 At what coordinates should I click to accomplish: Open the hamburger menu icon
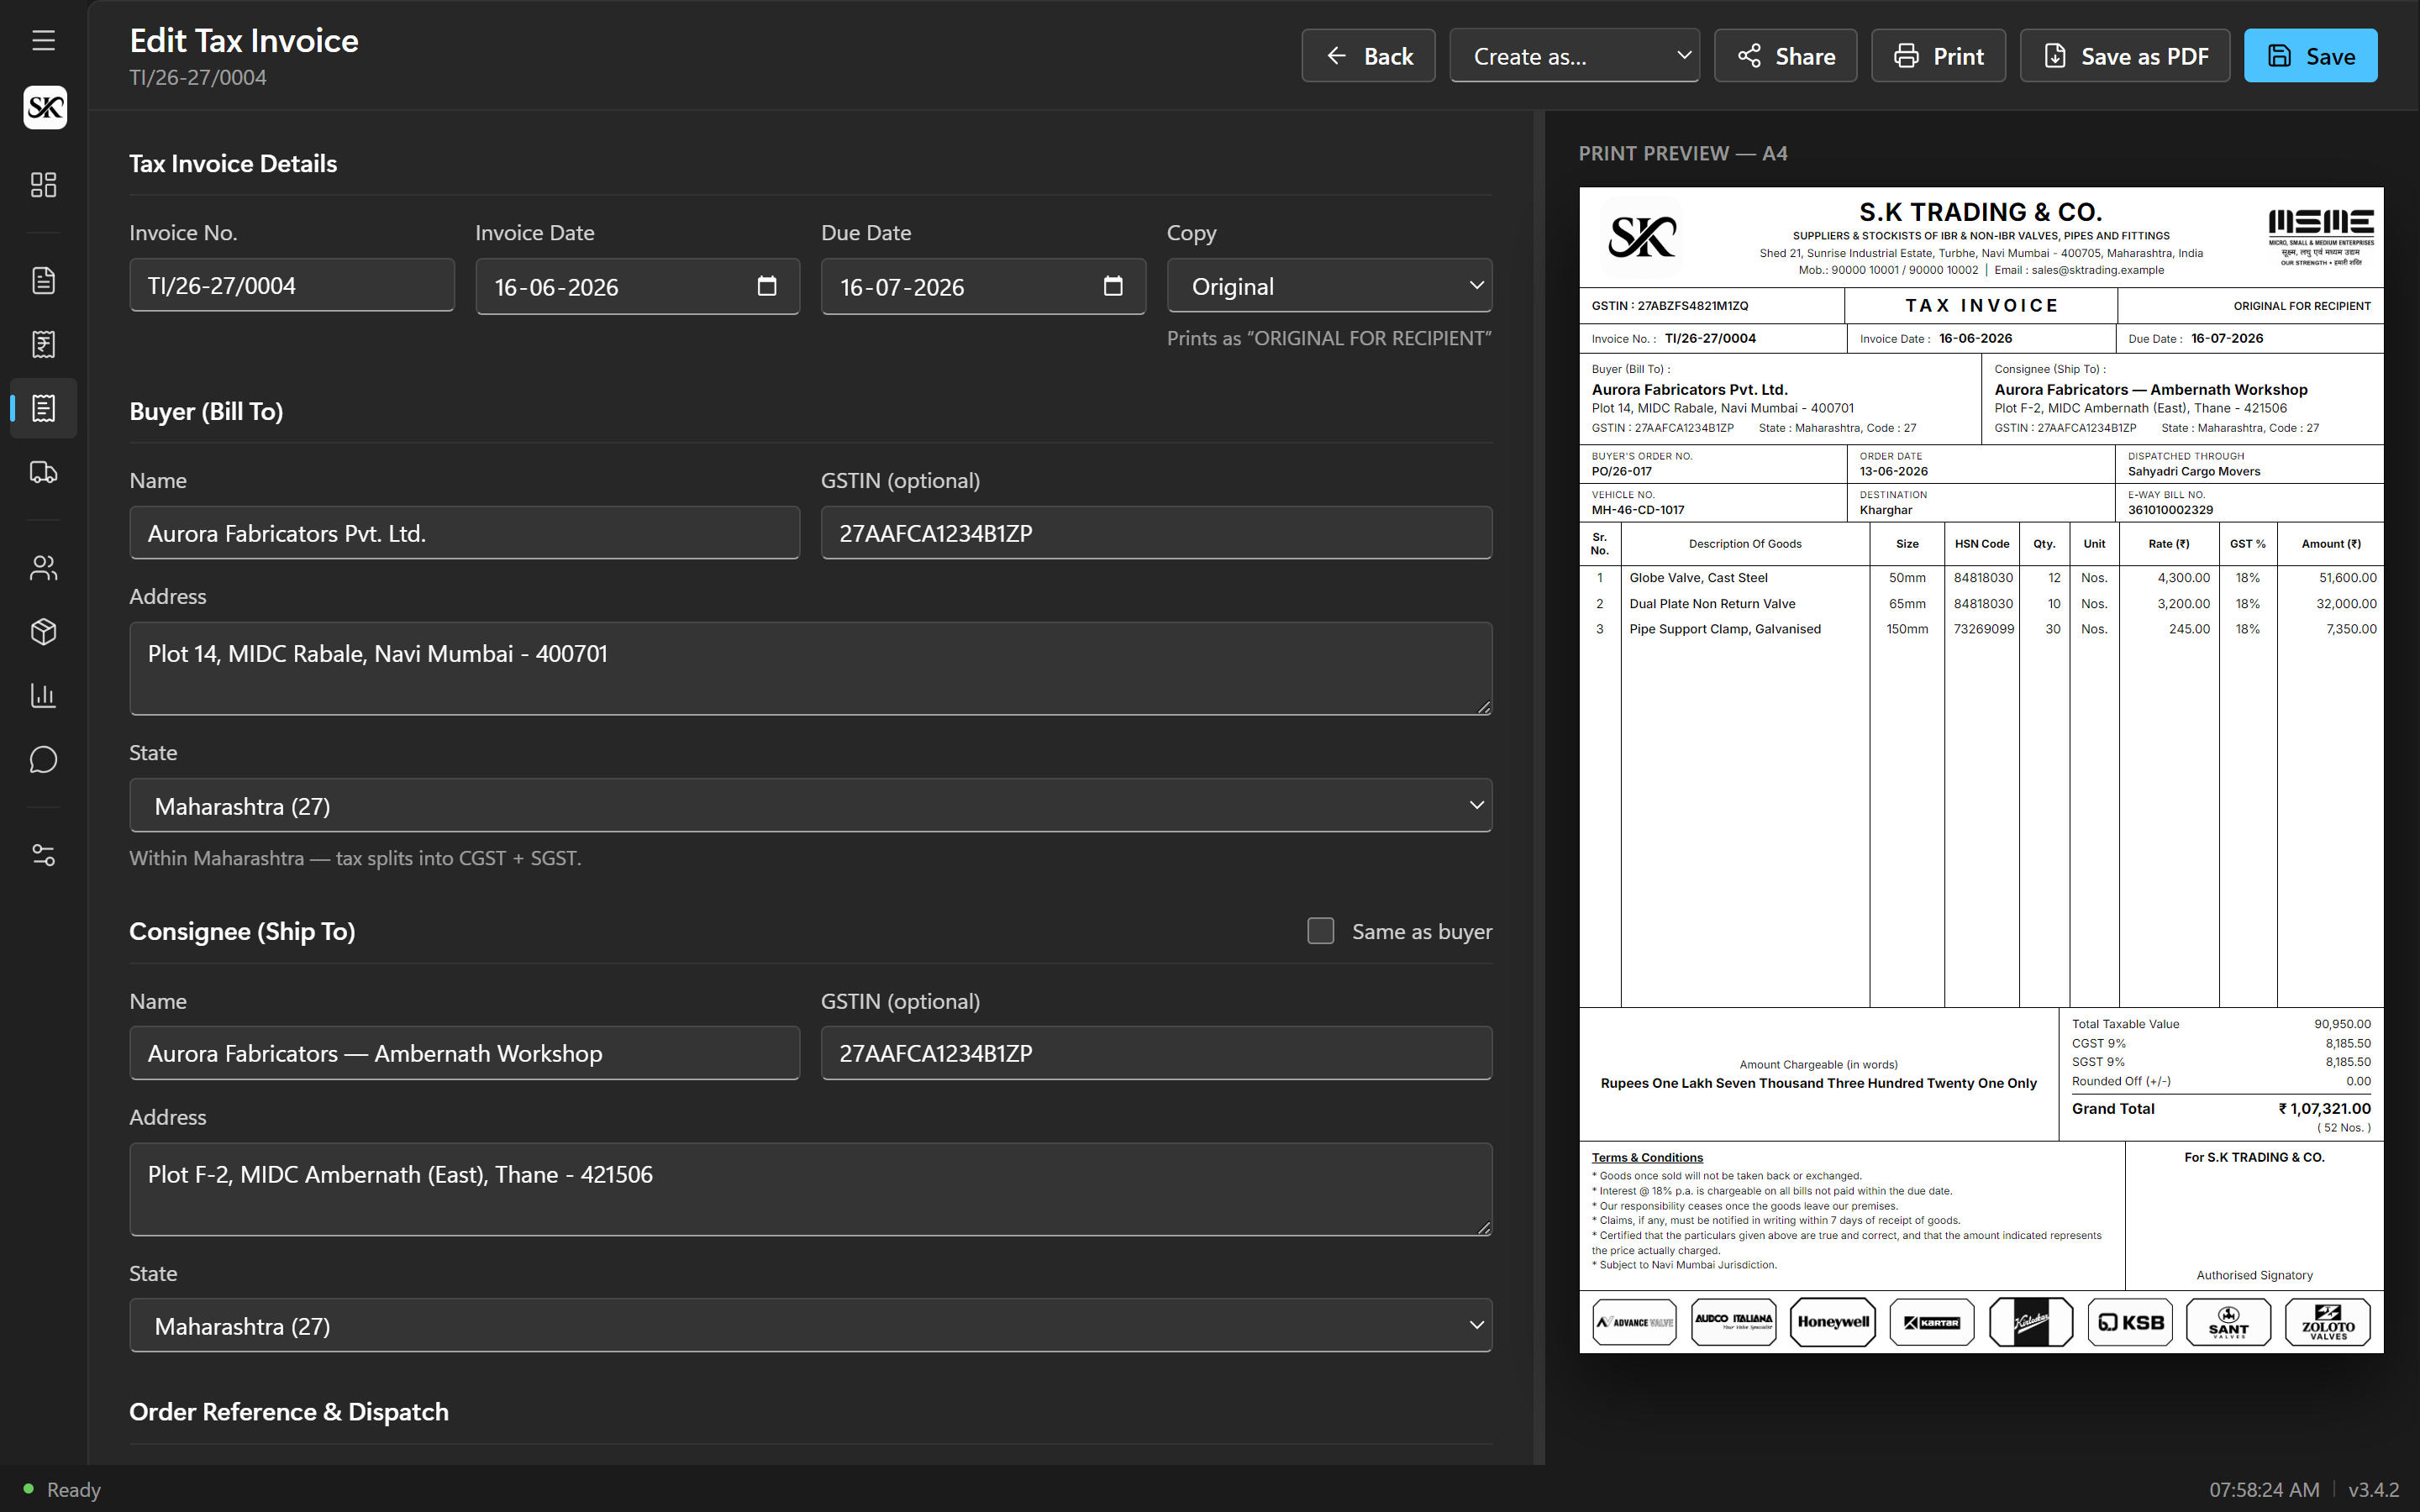[x=43, y=40]
